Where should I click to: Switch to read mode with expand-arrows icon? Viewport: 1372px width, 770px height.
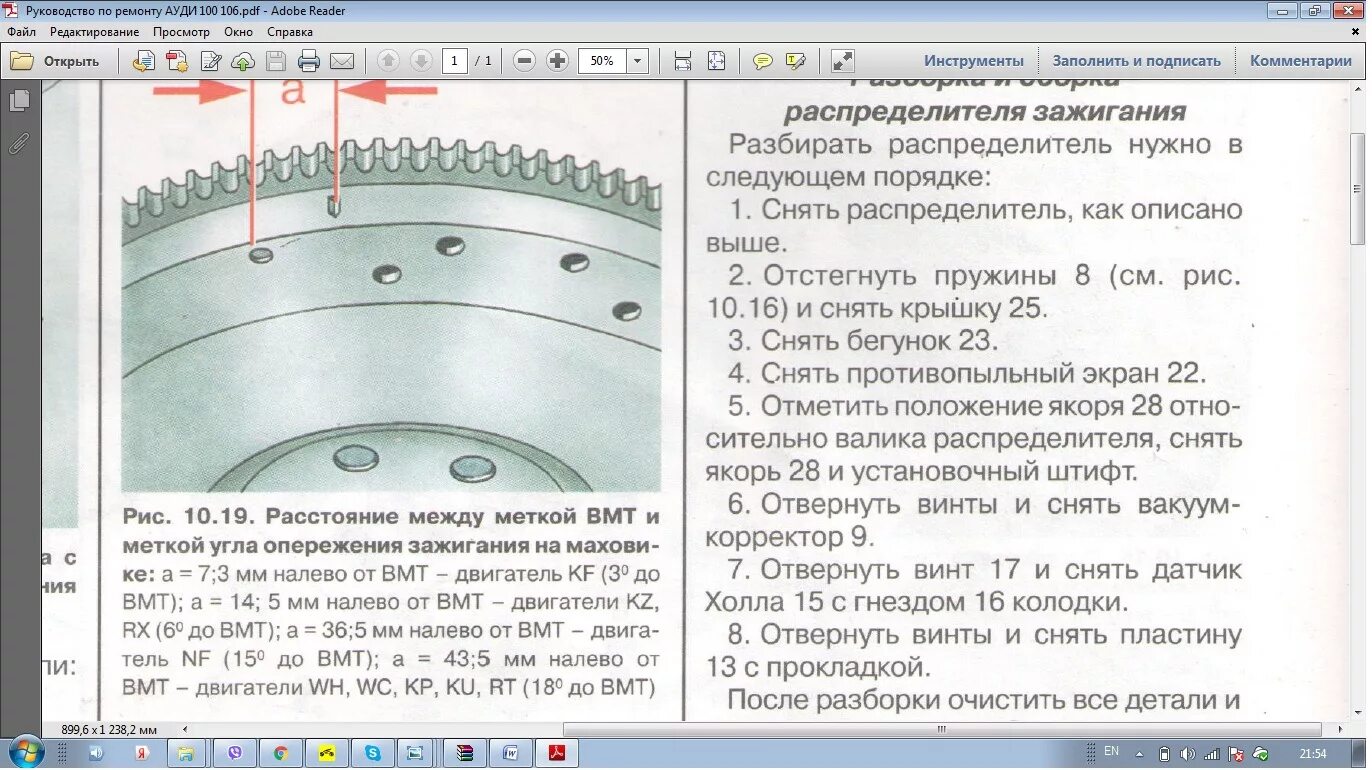click(843, 61)
